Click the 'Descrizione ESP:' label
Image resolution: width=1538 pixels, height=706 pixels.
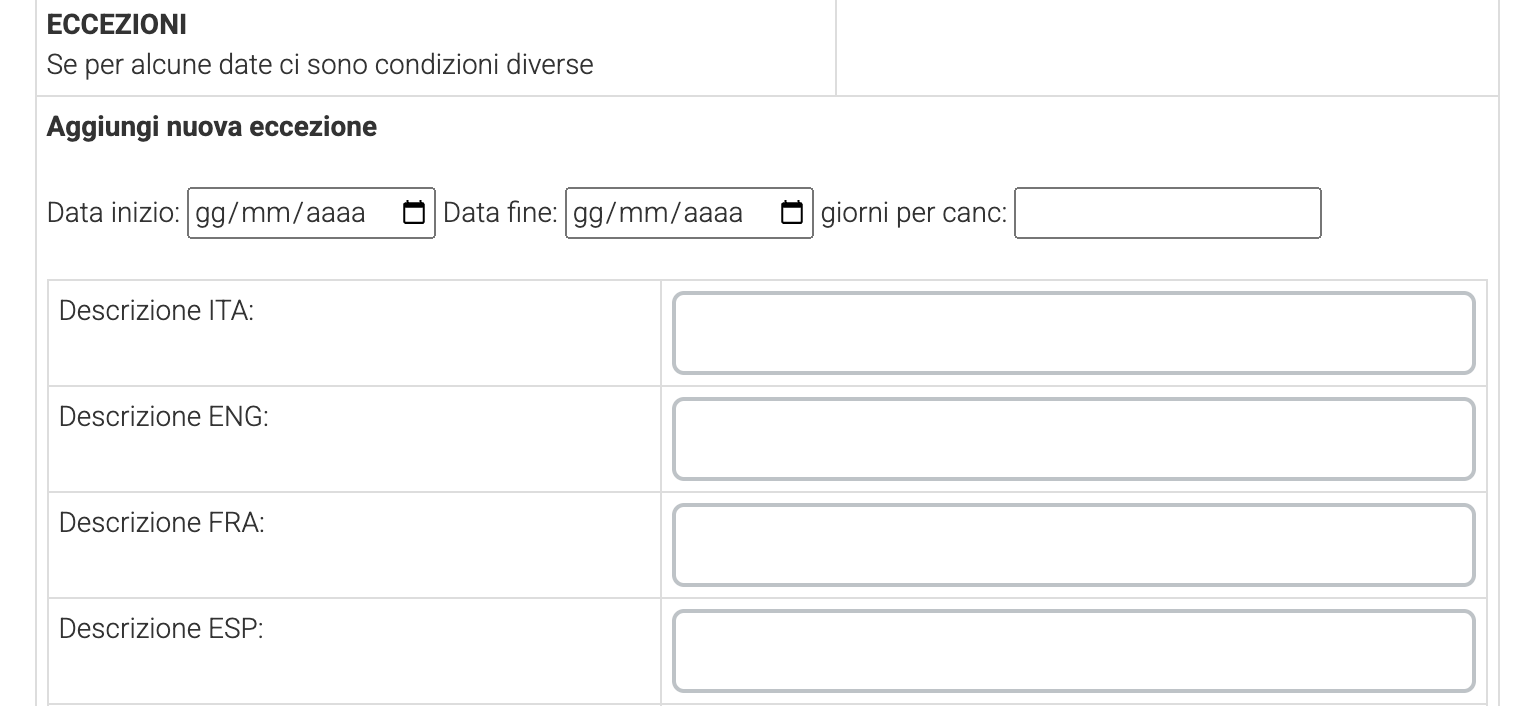(x=161, y=629)
